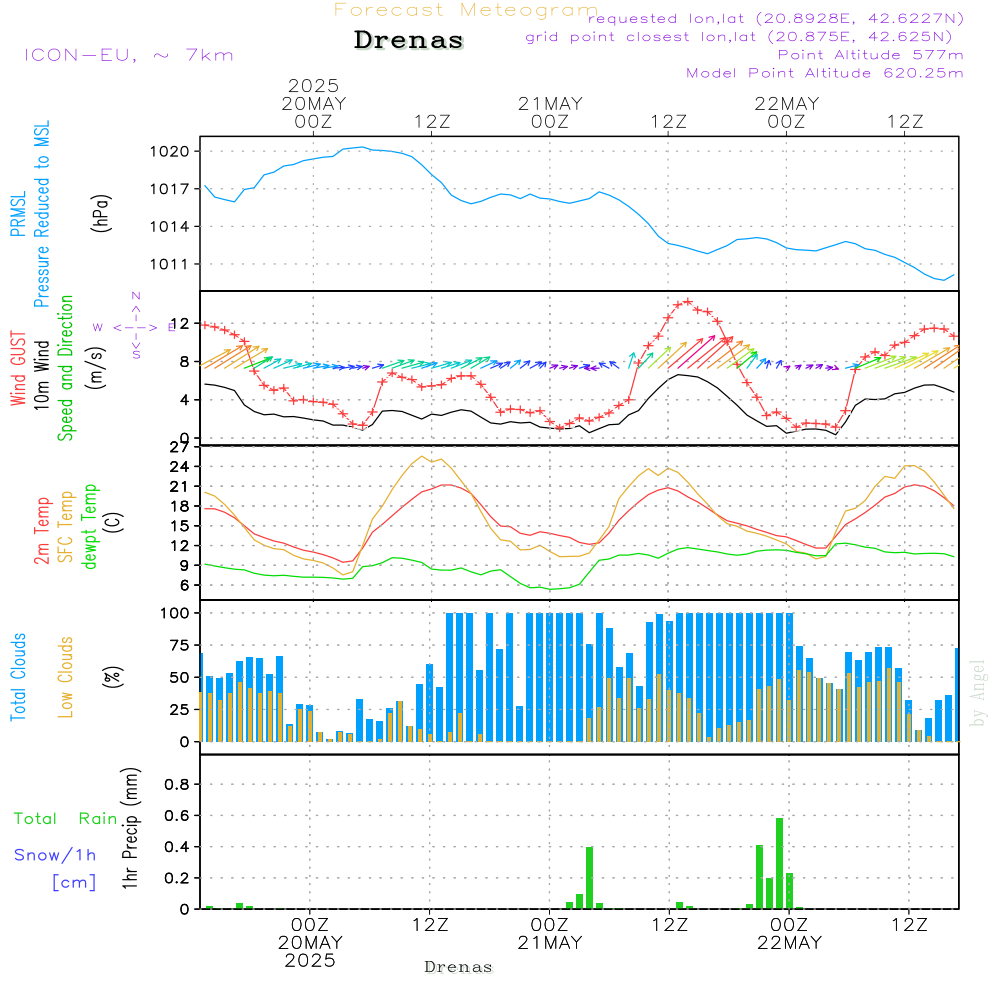This screenshot has width=1000, height=1000.
Task: Click the '2m Temp' red label
Action: point(41,531)
